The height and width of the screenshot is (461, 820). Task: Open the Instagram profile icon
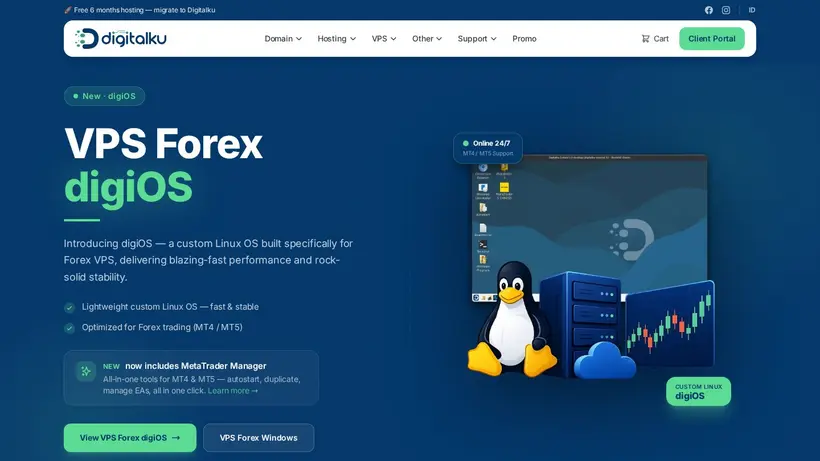point(726,10)
